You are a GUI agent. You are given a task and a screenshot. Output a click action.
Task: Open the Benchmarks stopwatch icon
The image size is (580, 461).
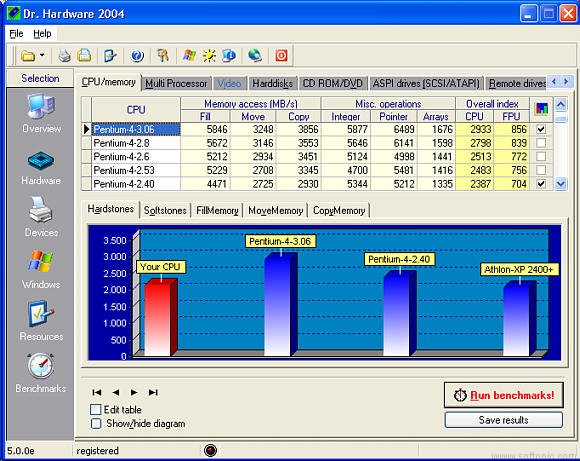41,366
